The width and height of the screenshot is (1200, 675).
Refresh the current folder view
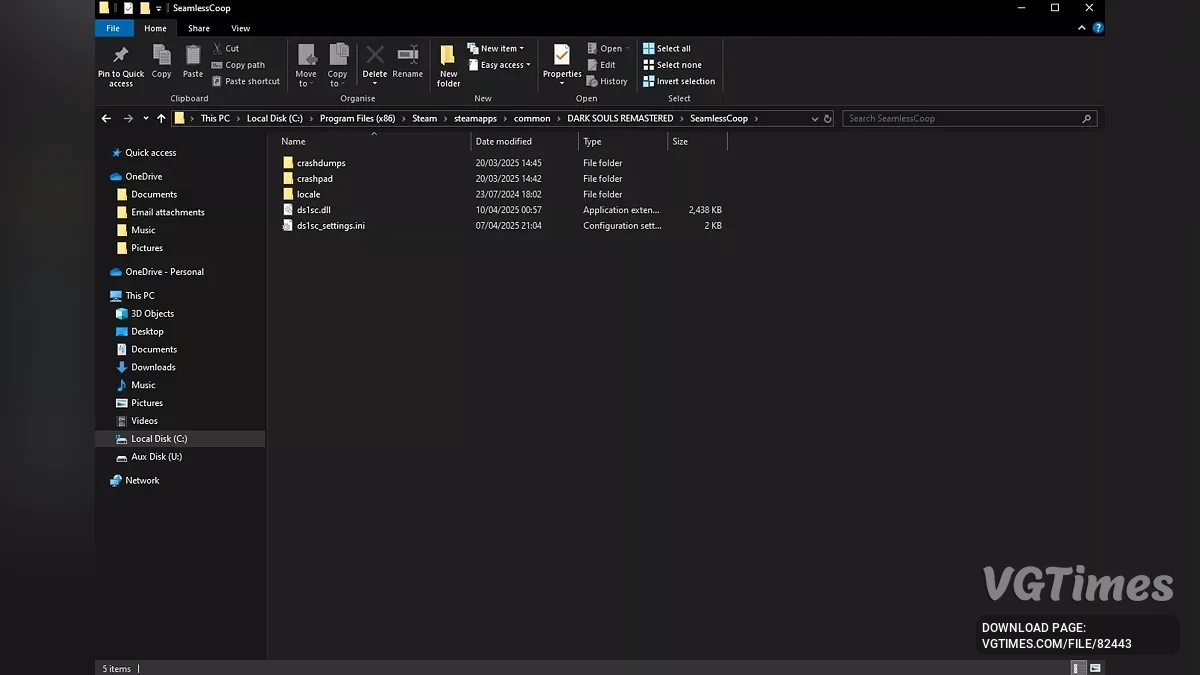[x=827, y=118]
